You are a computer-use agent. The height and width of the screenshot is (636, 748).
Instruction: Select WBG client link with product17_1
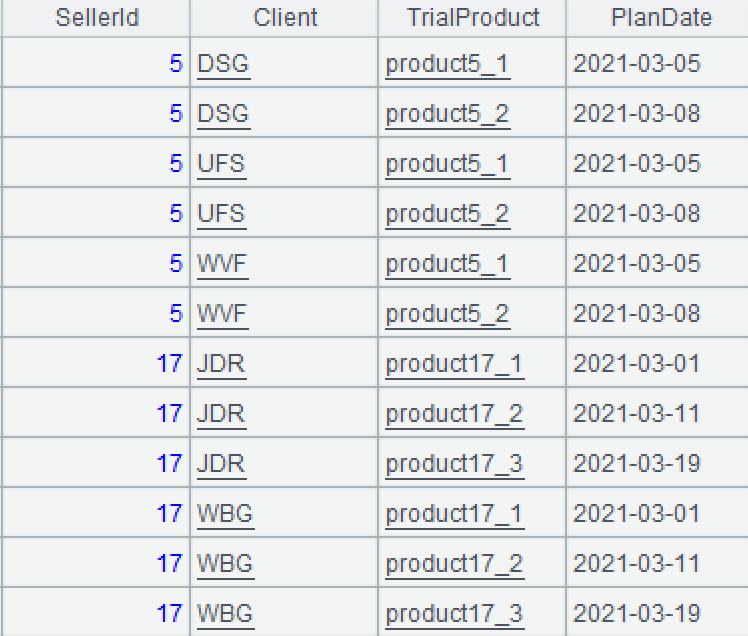[225, 514]
